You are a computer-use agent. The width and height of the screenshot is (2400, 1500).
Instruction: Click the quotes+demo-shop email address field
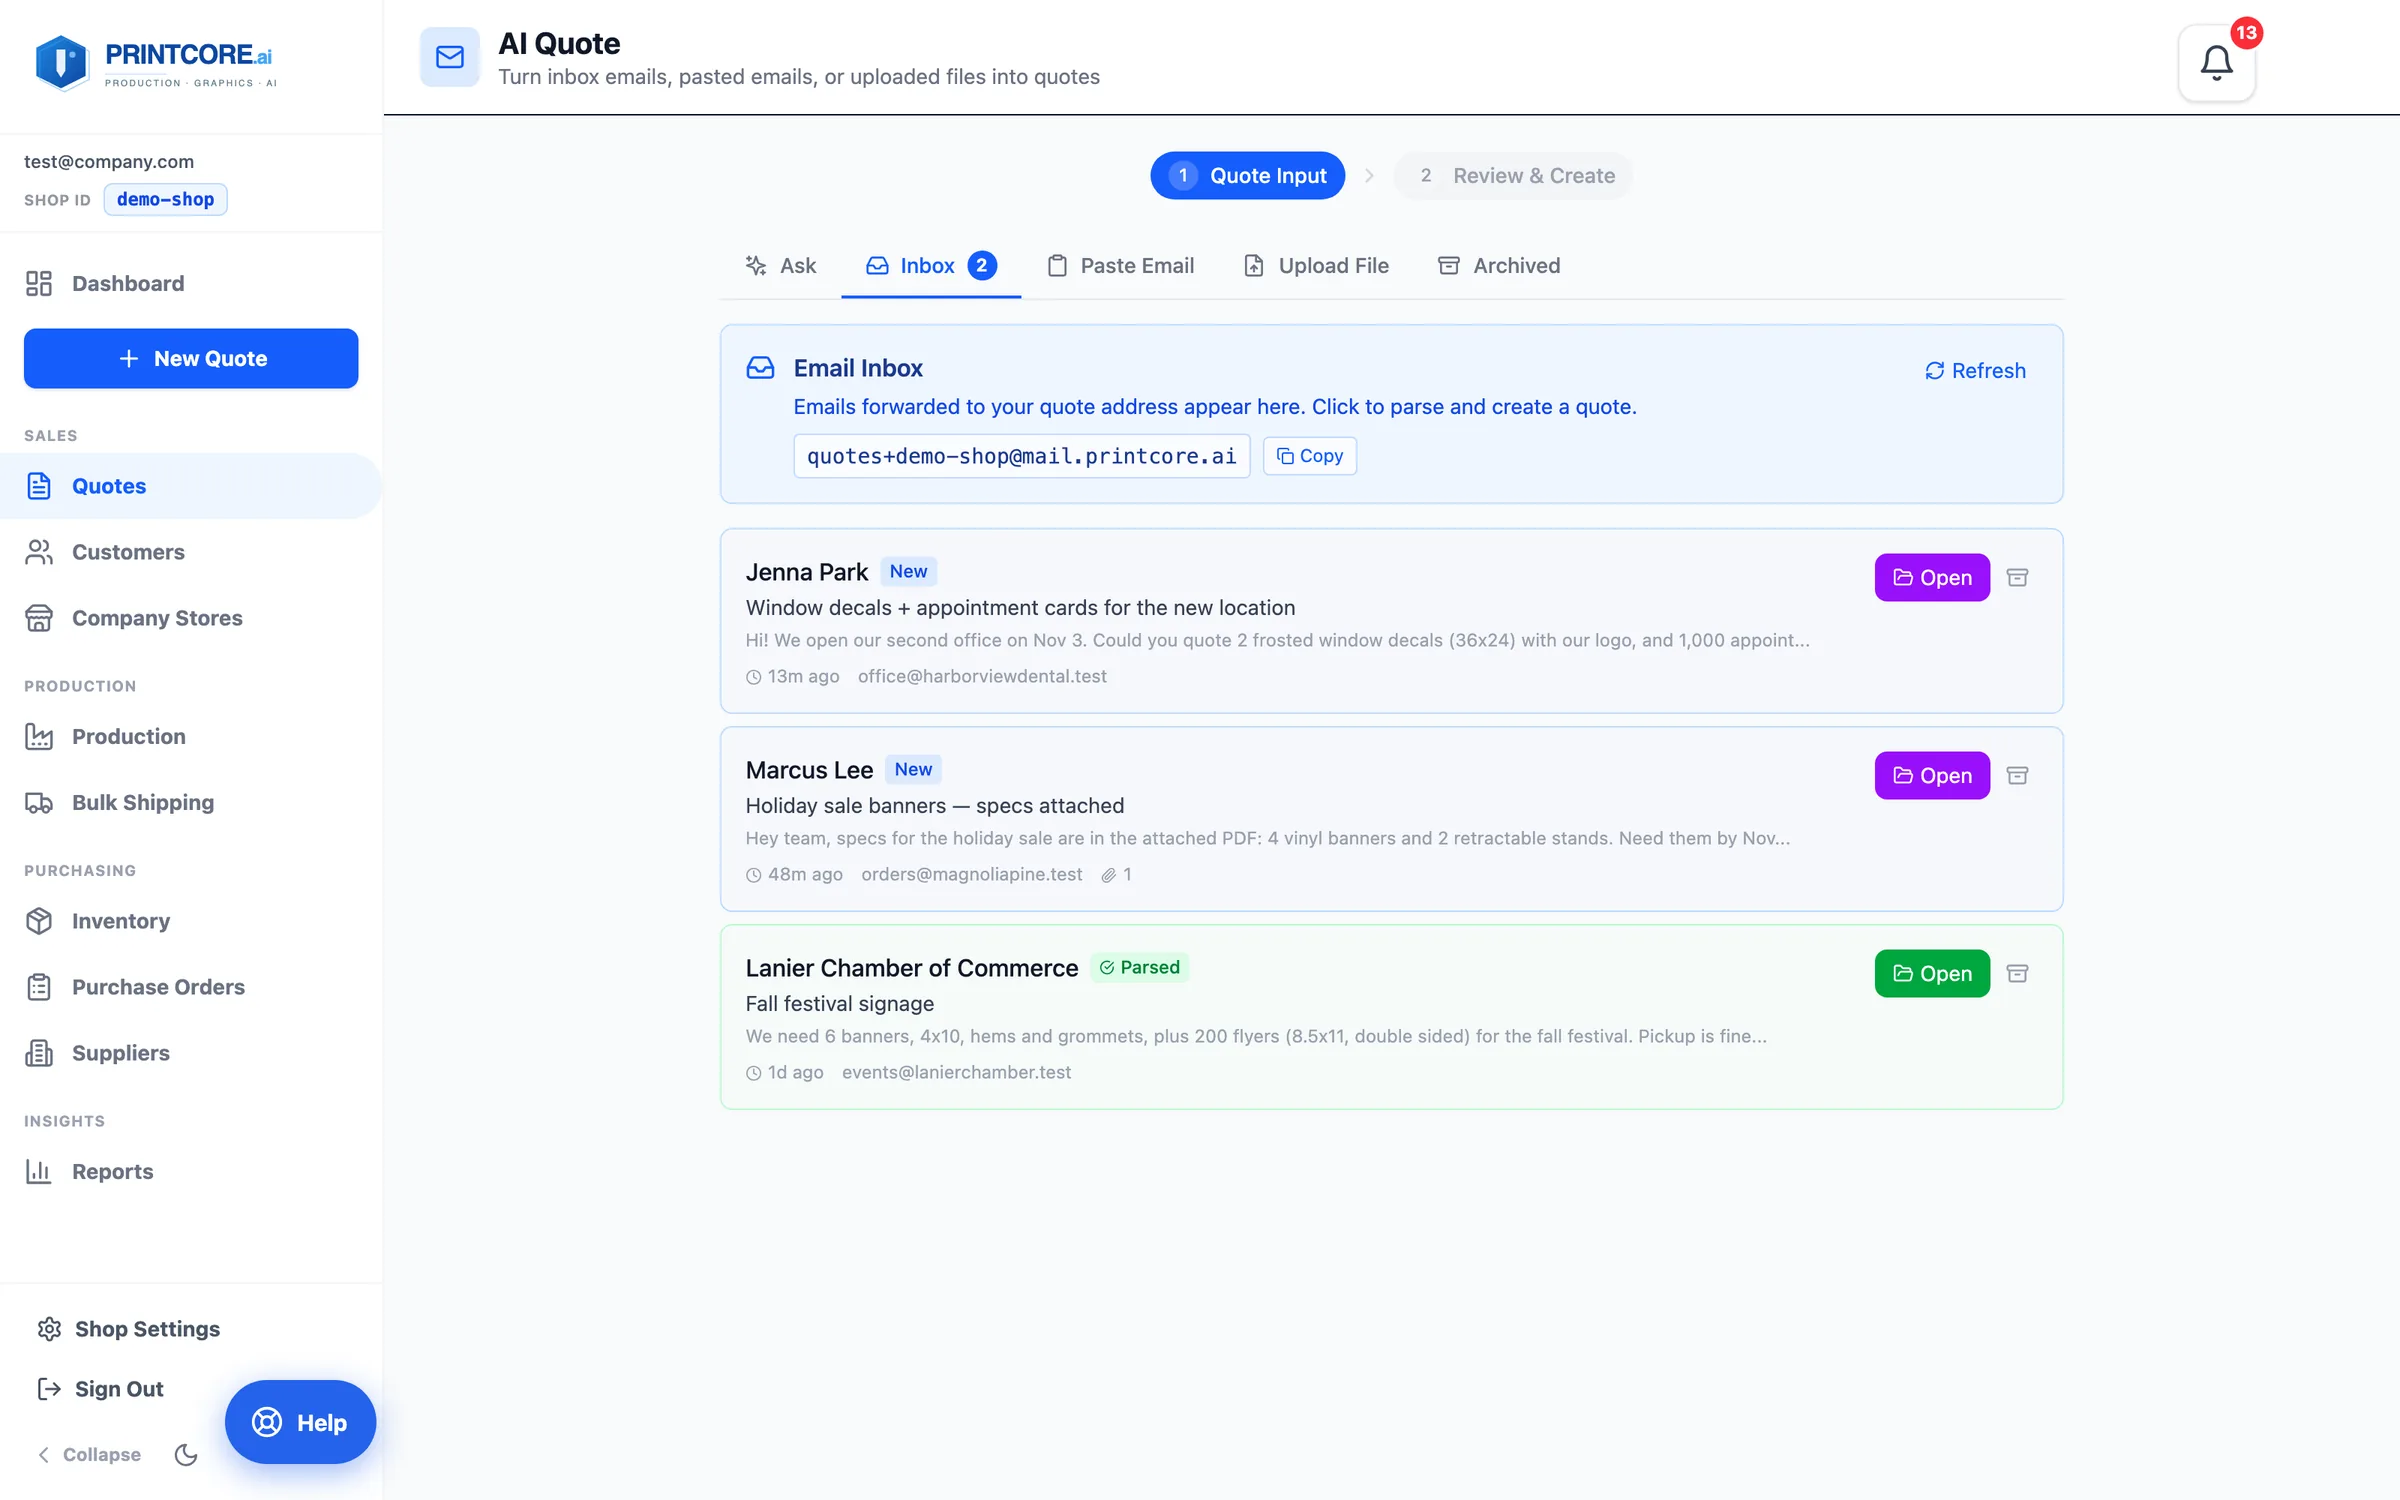click(1022, 456)
